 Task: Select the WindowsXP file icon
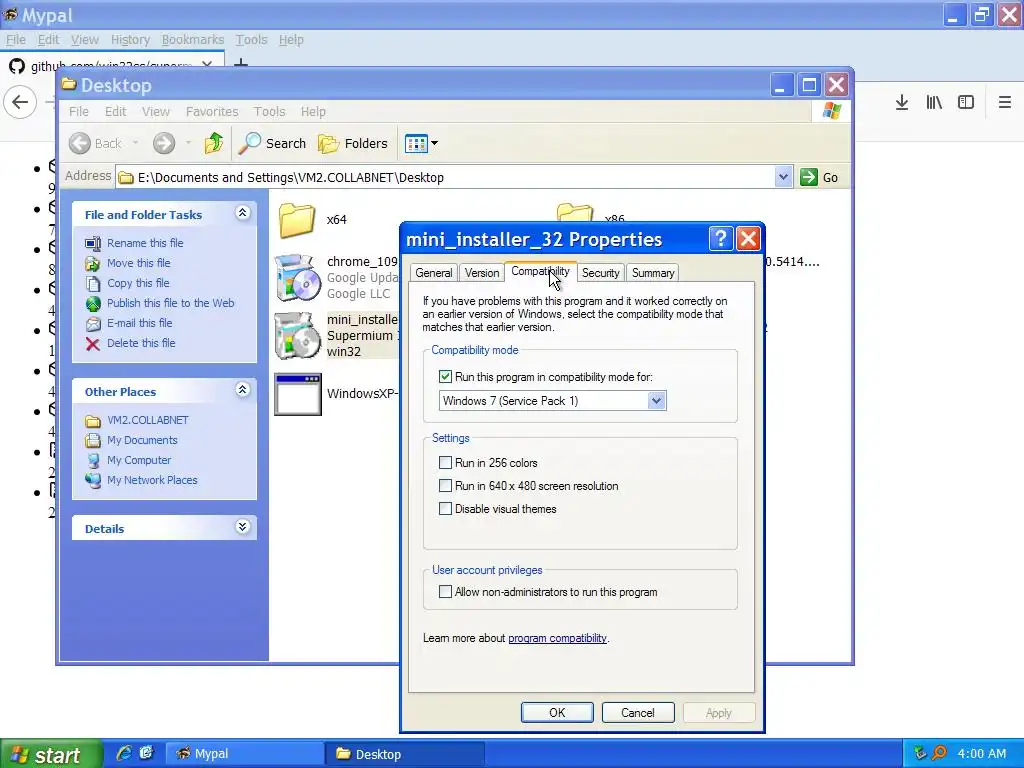pyautogui.click(x=298, y=394)
